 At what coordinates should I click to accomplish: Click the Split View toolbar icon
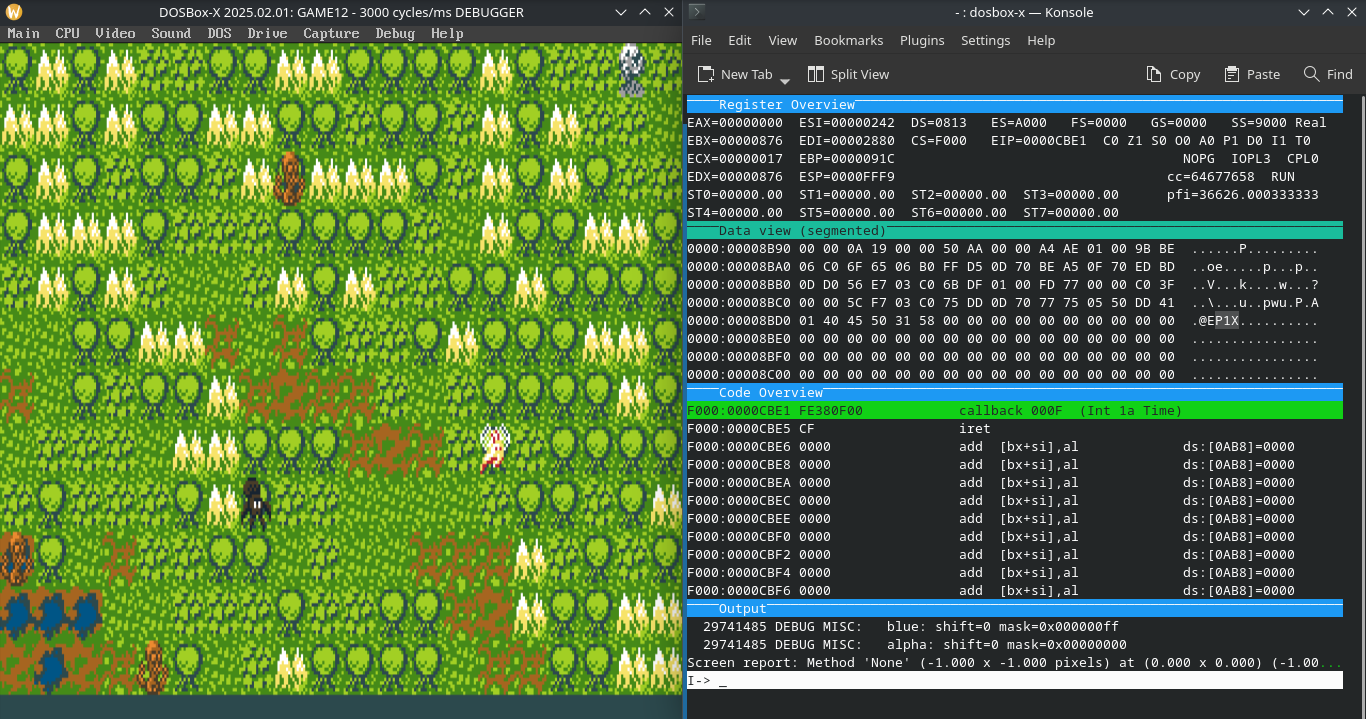(x=816, y=74)
